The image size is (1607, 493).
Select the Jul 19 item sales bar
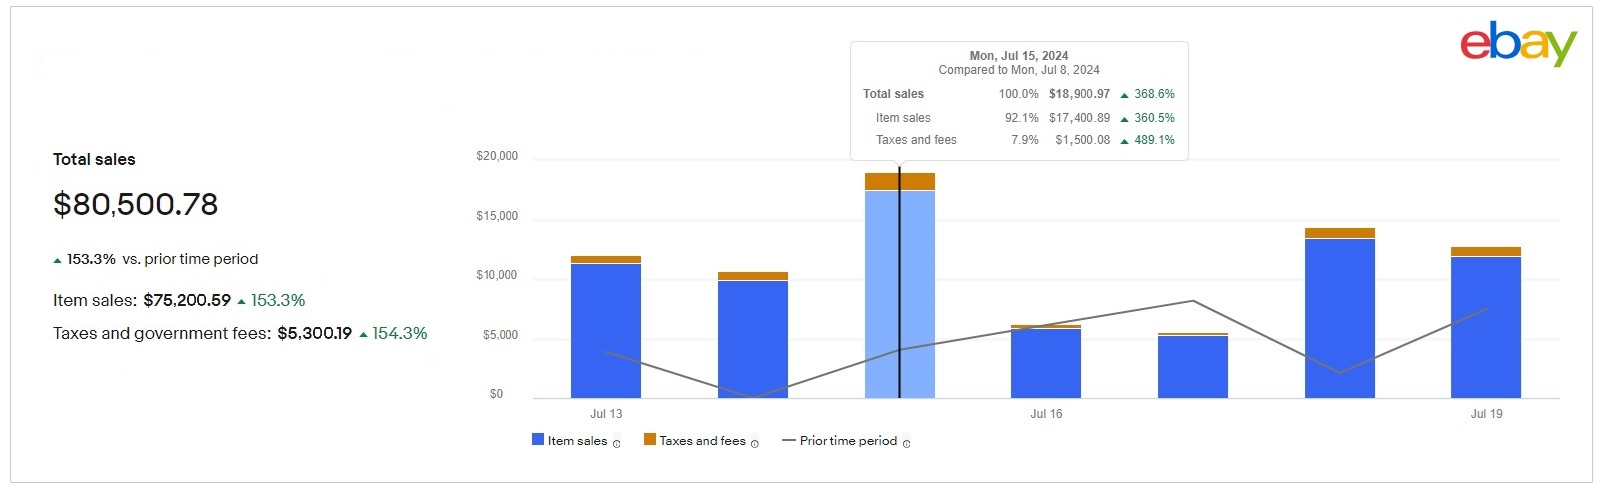pos(1486,328)
